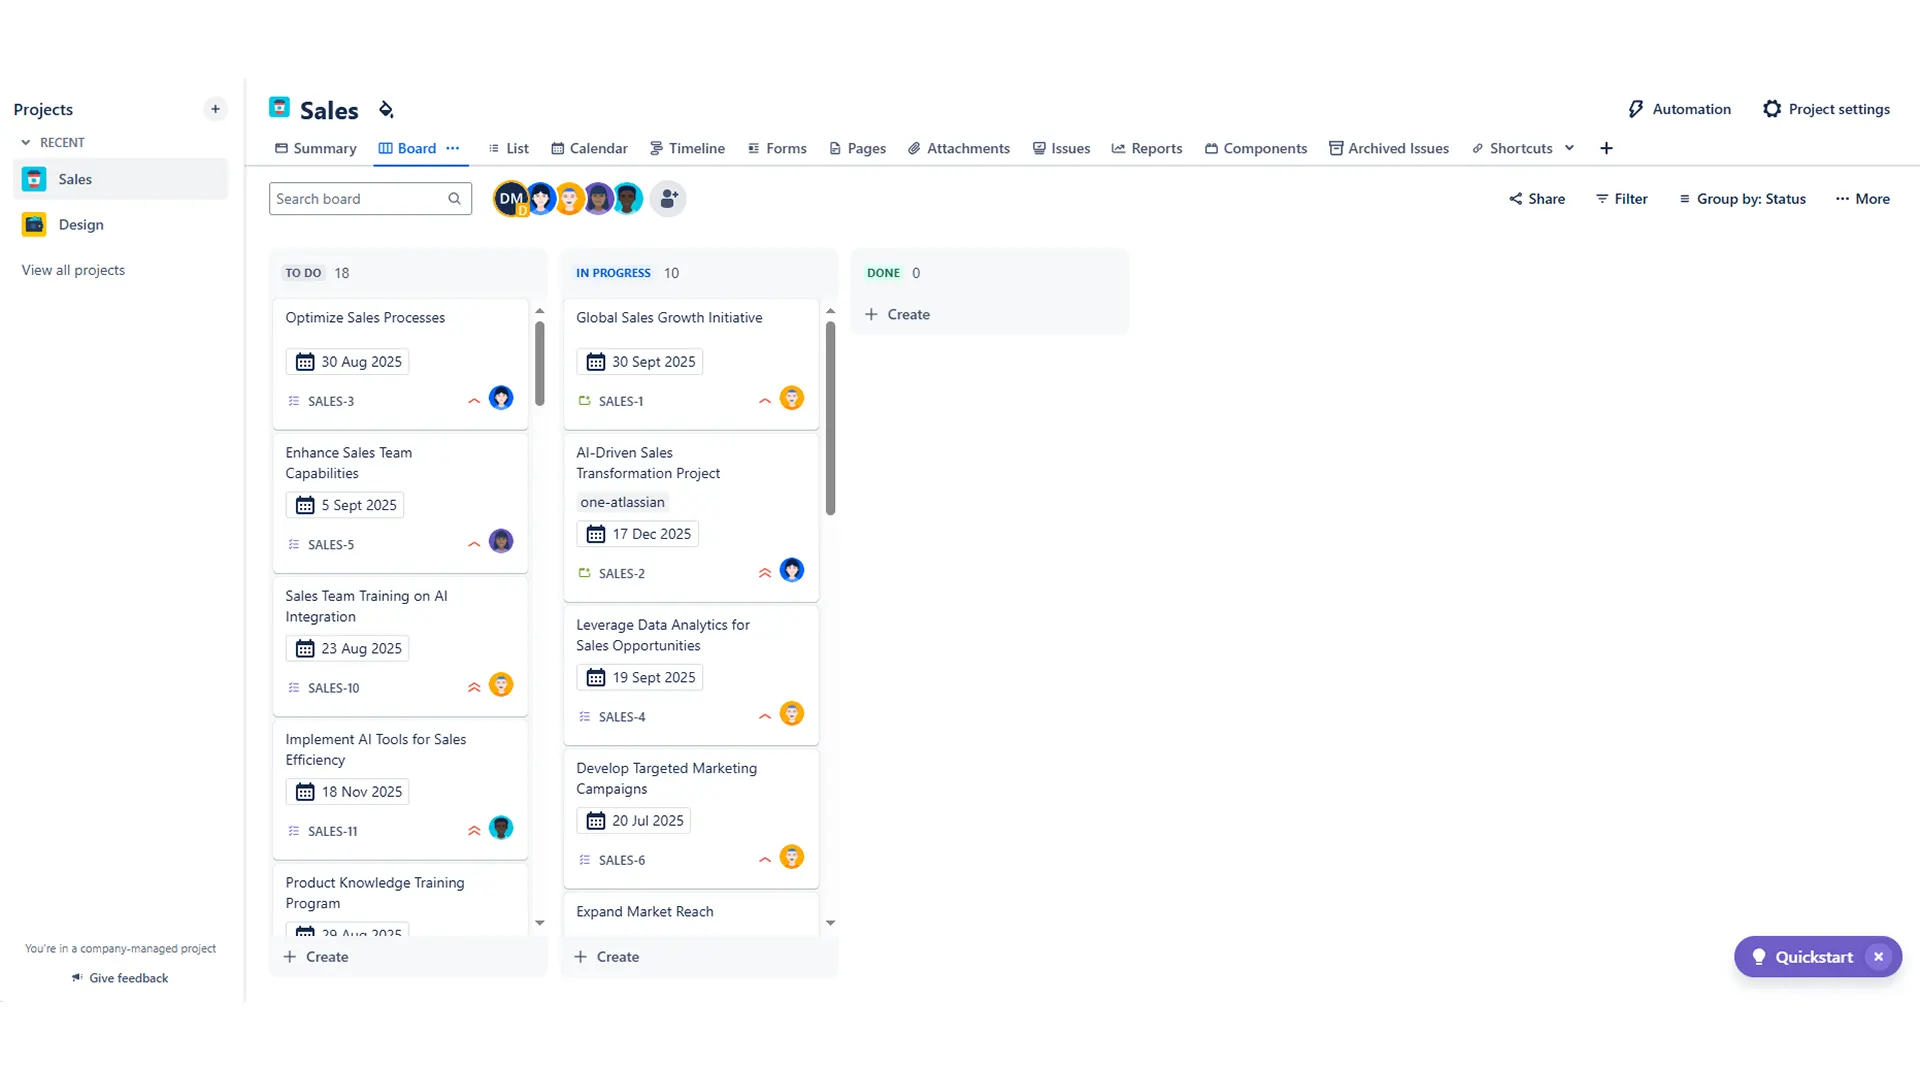
Task: Open the Design project in sidebar
Action: (120, 225)
